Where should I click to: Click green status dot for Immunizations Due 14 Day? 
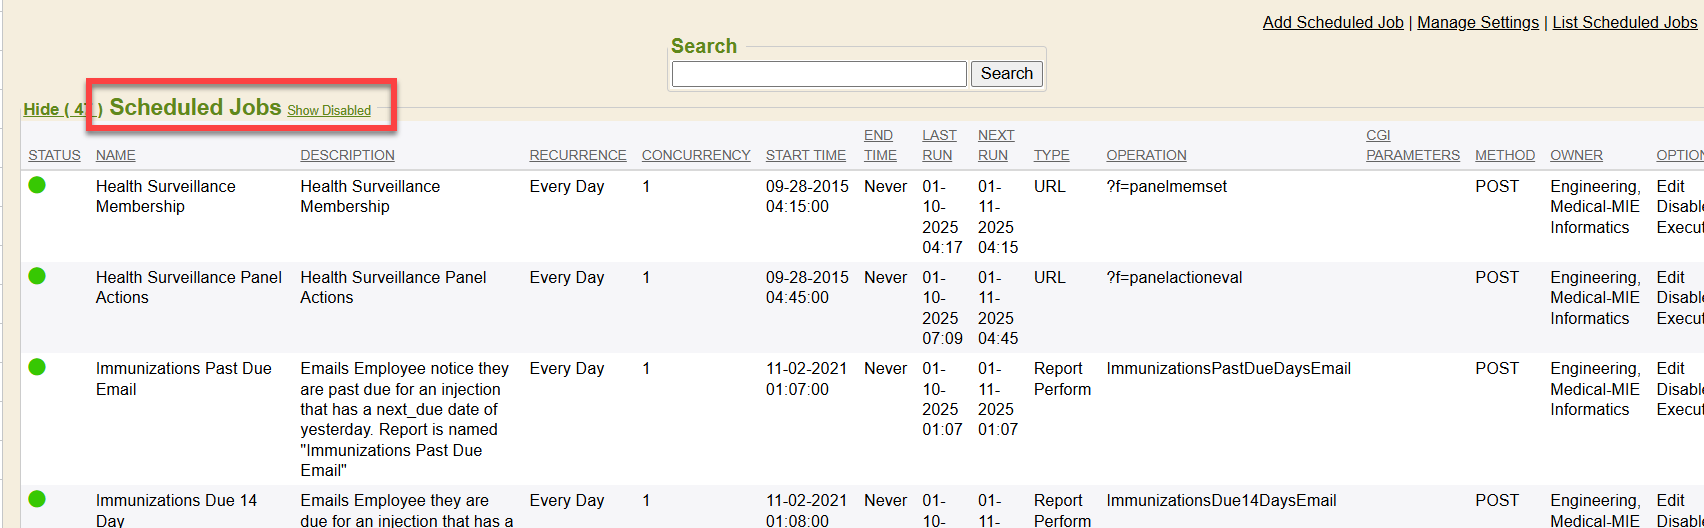click(37, 499)
